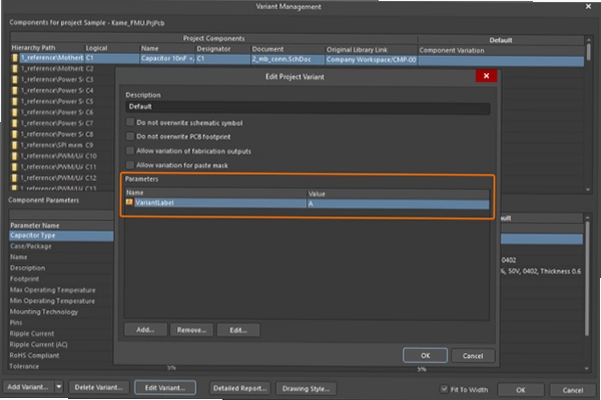Click the Component Variation column header

coord(501,51)
